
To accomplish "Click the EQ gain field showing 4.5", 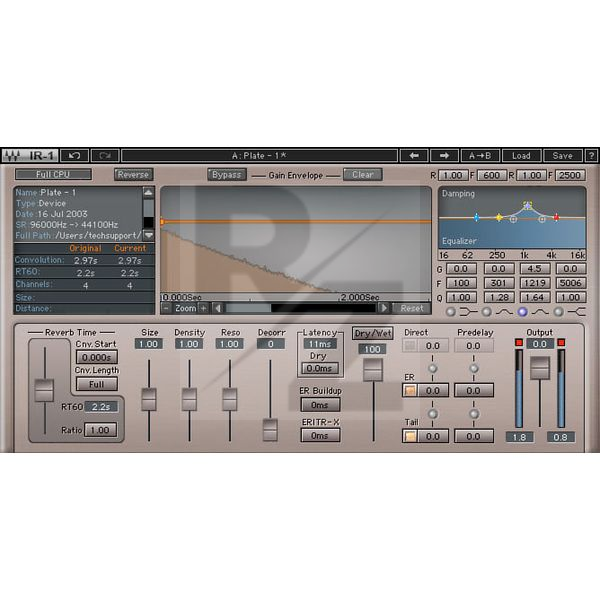I will click(535, 269).
